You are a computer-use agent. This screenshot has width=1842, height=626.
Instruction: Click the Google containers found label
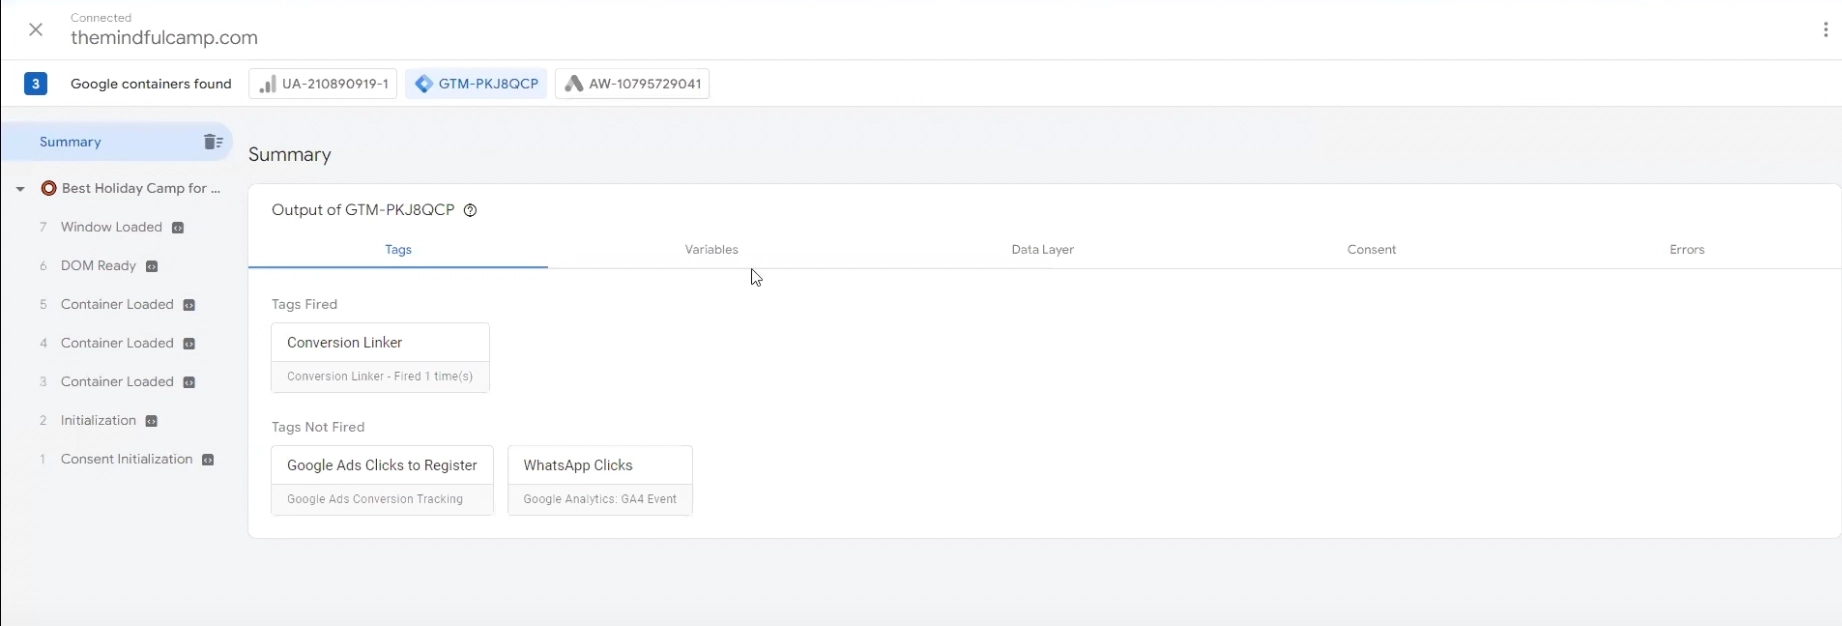pos(151,84)
